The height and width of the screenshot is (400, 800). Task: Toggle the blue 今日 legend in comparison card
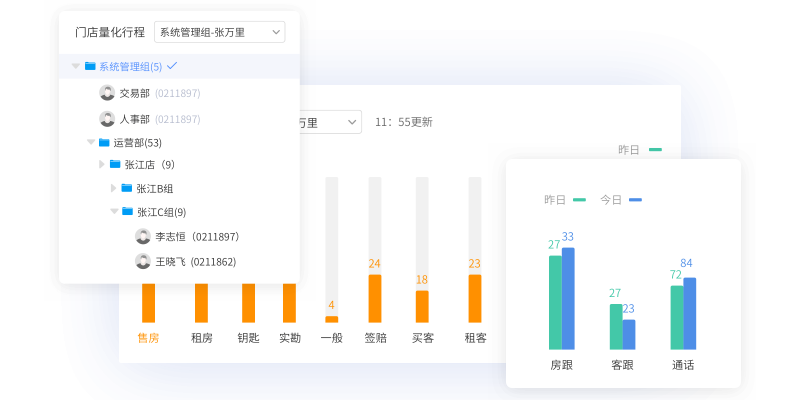click(620, 199)
